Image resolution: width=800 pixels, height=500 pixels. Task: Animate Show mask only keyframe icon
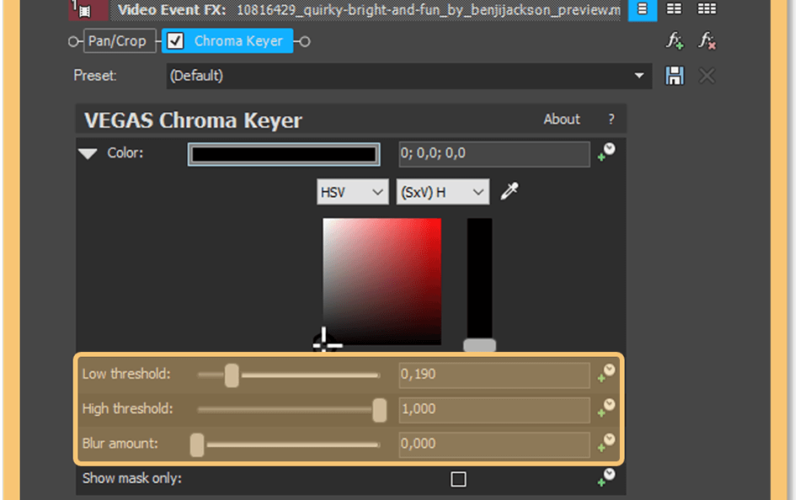606,478
